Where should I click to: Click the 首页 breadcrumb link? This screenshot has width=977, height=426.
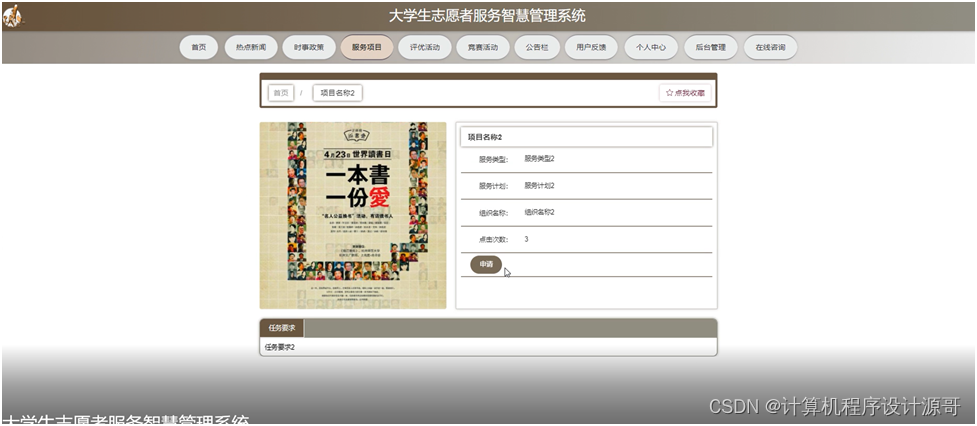(x=281, y=93)
